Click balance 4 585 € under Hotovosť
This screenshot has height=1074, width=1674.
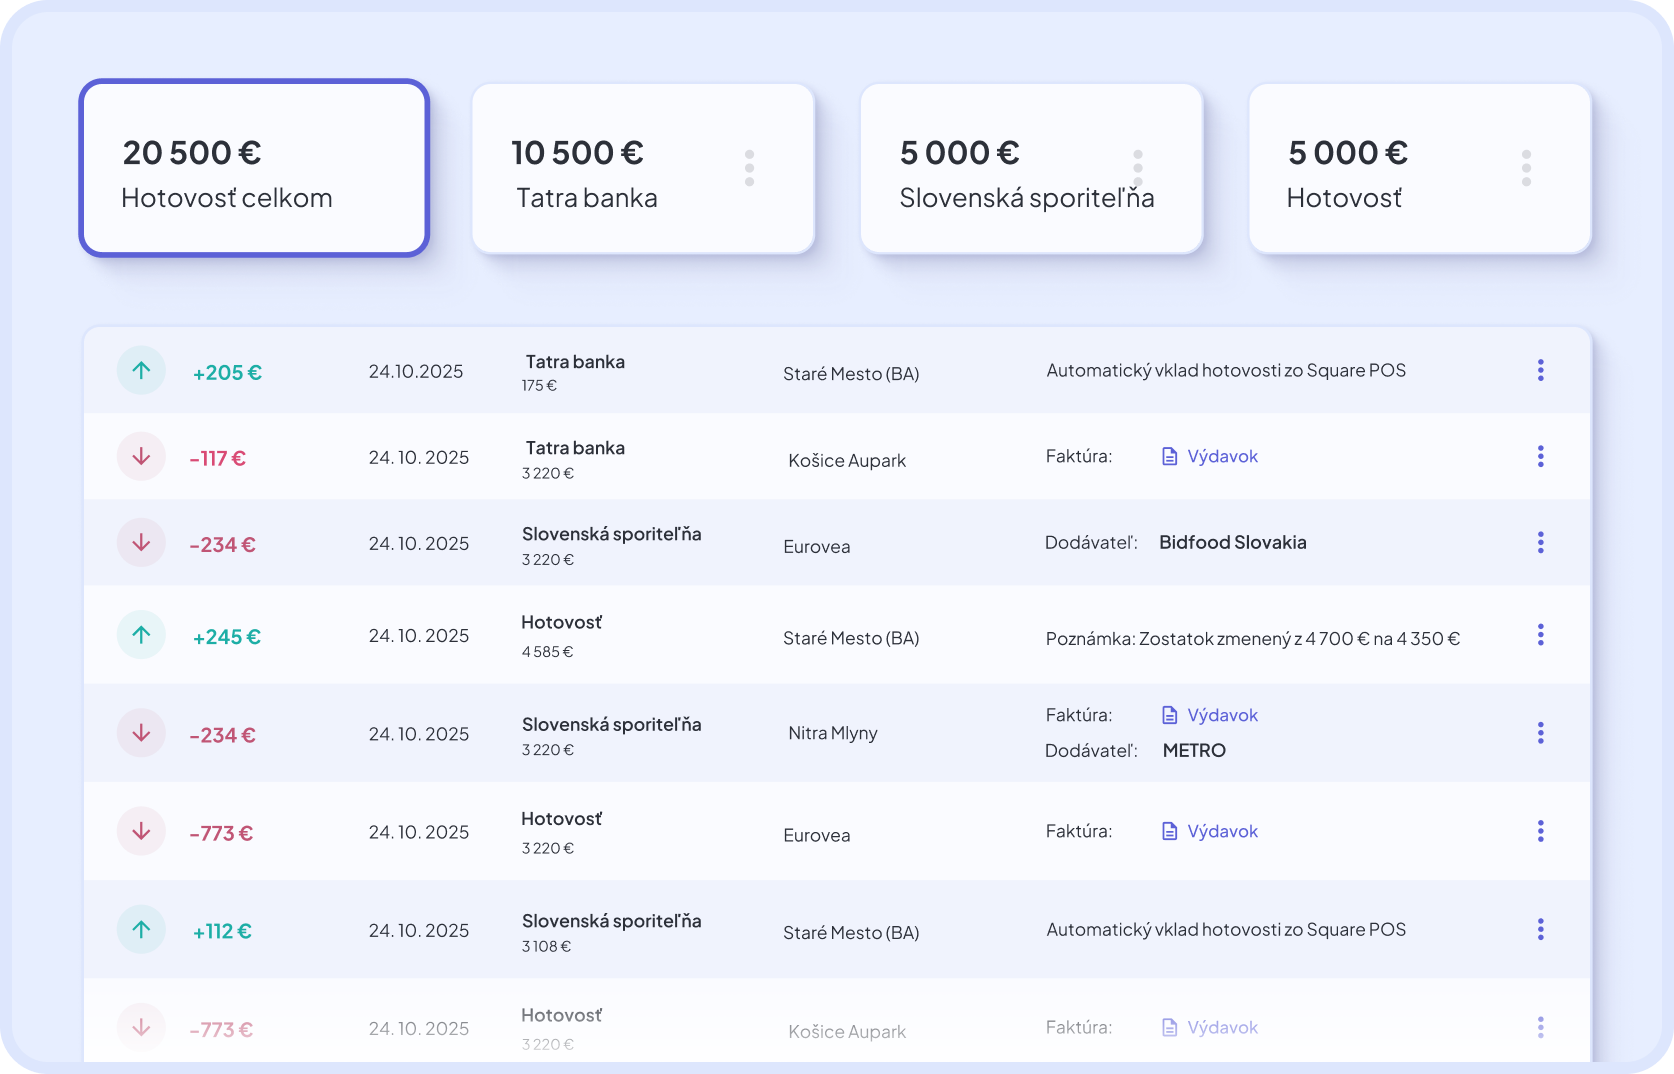547,652
